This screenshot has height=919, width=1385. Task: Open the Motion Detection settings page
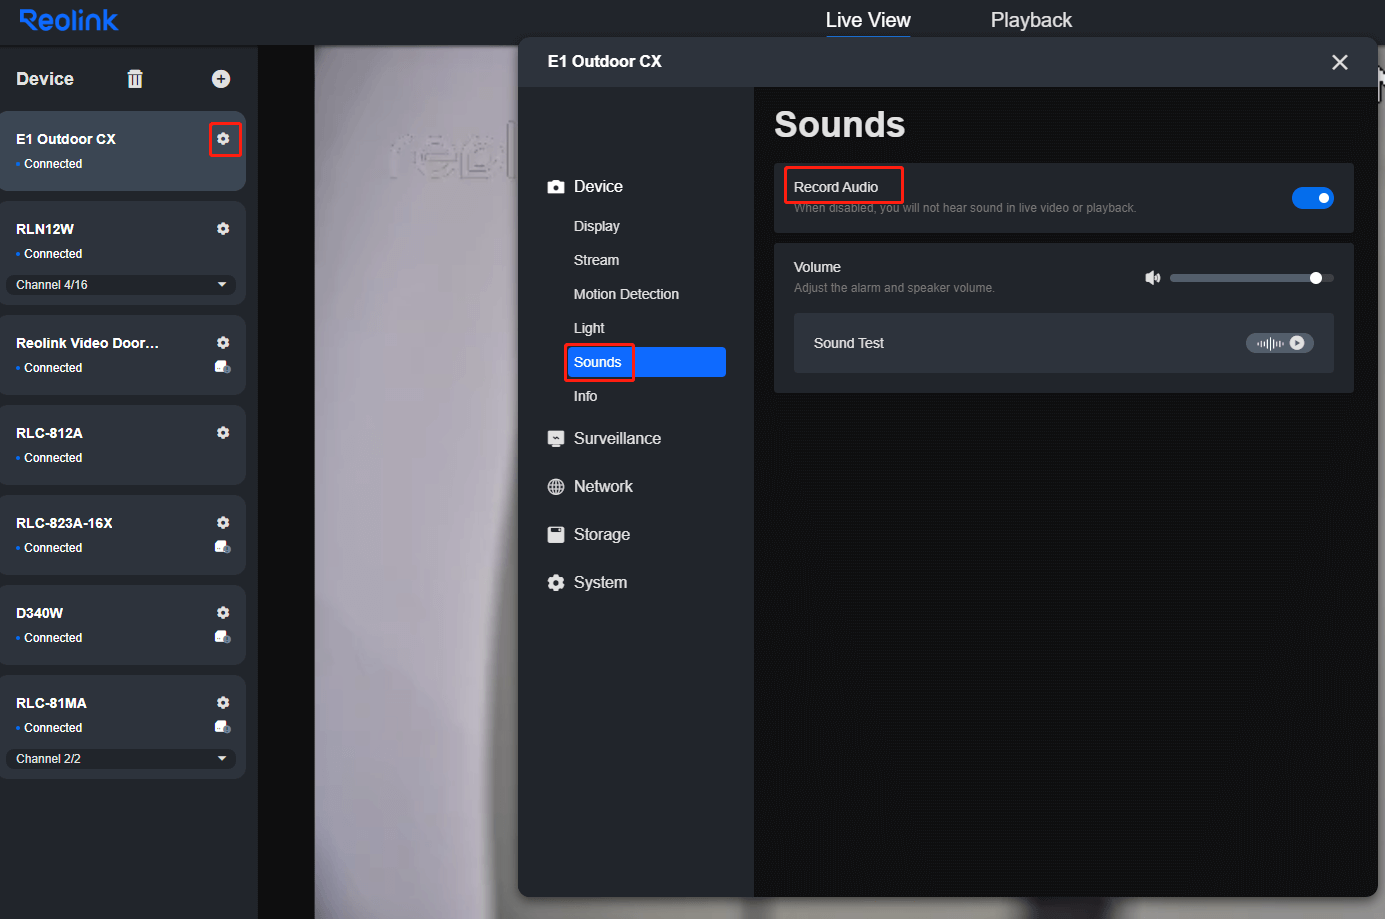[x=626, y=294]
